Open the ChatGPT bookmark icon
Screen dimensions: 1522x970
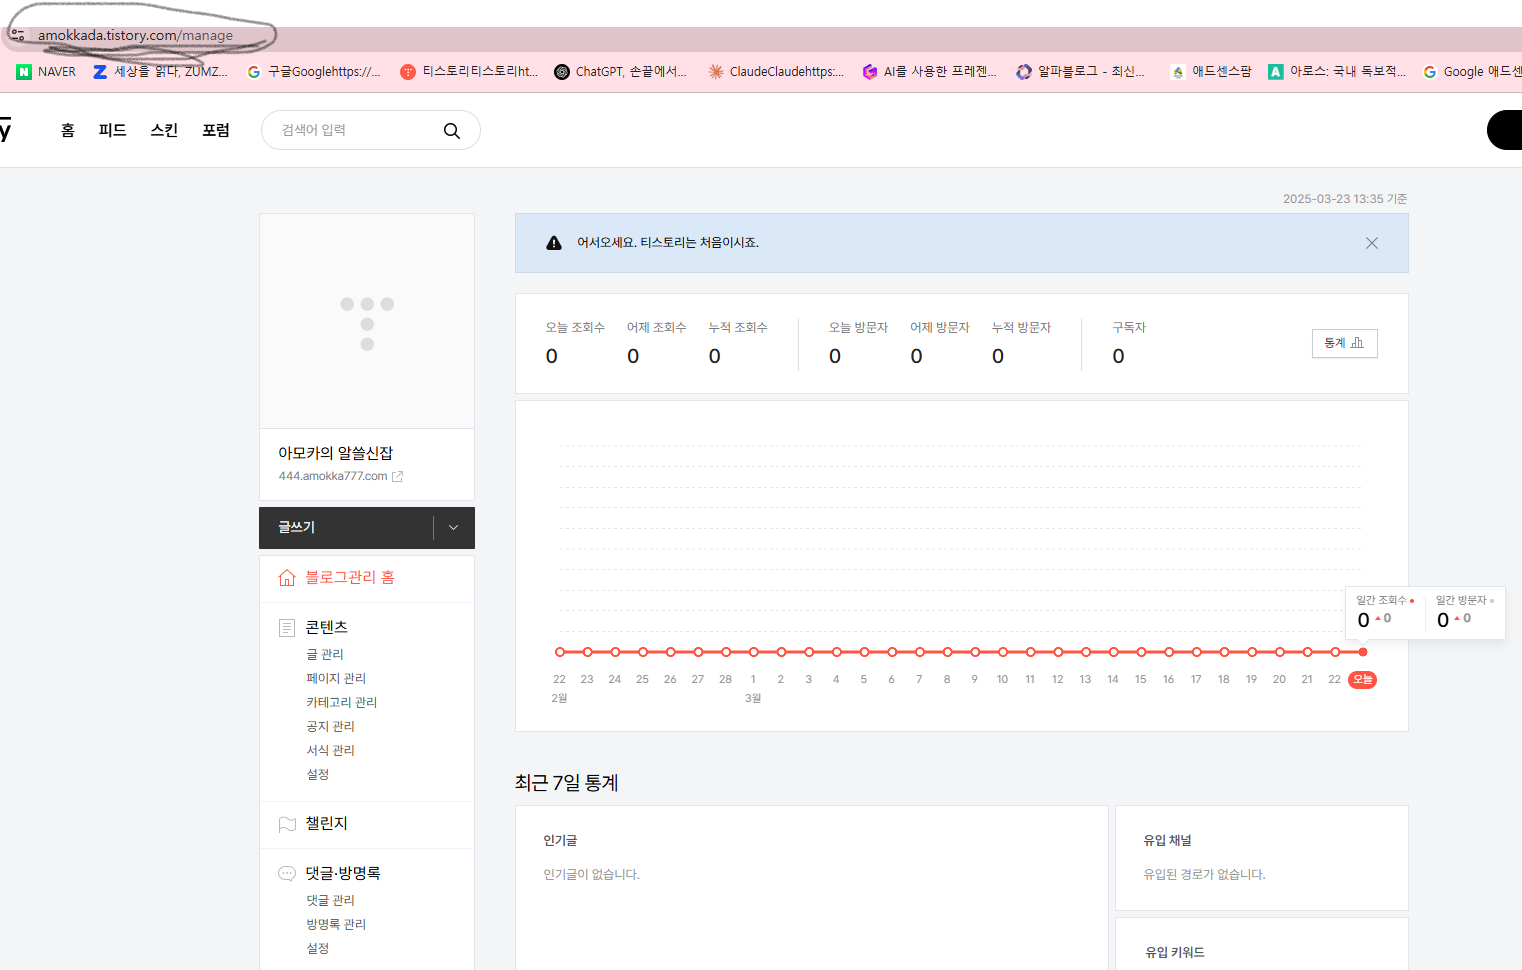click(x=562, y=71)
